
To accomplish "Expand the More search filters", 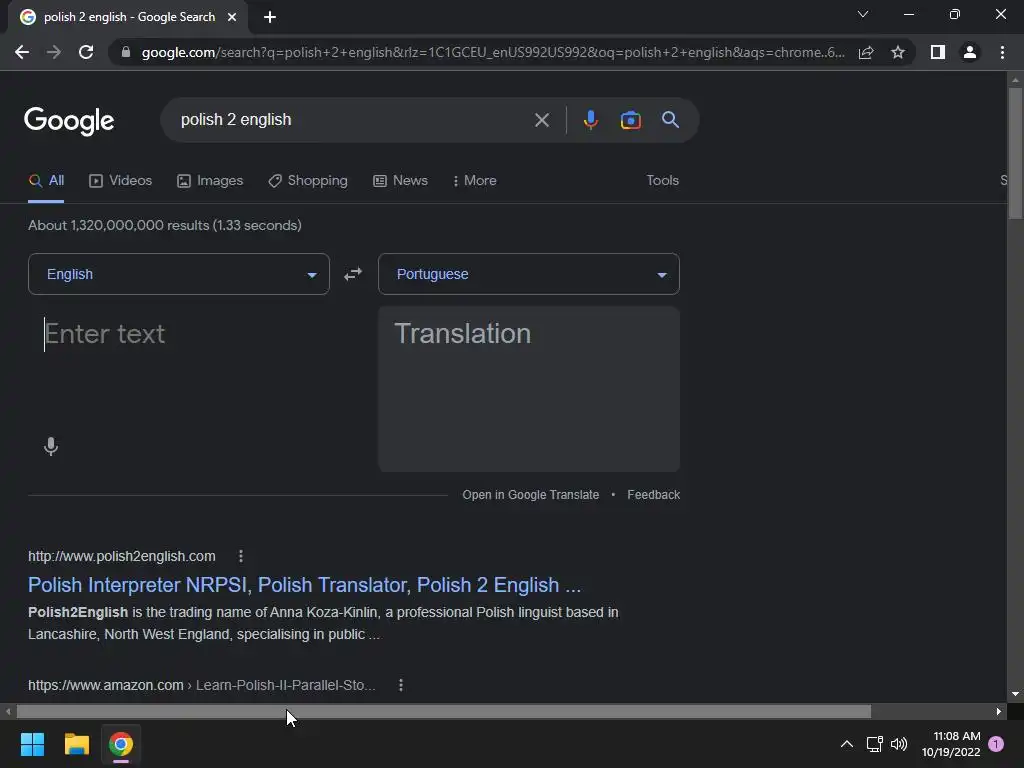I will click(475, 180).
